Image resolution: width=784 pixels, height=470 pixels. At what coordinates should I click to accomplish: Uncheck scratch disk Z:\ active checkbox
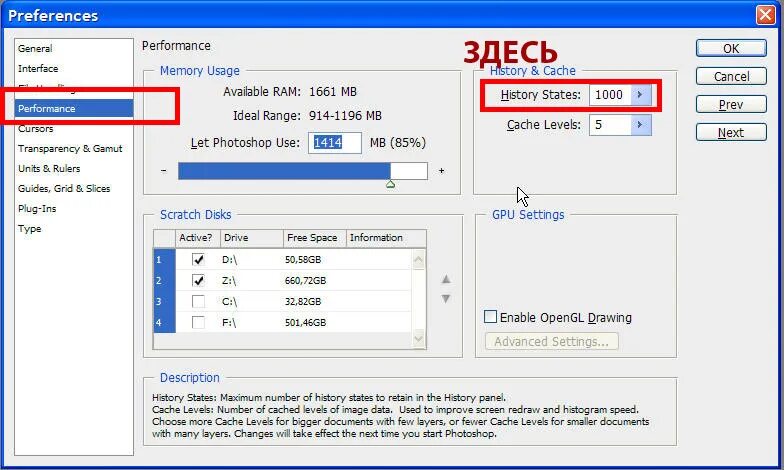point(198,280)
